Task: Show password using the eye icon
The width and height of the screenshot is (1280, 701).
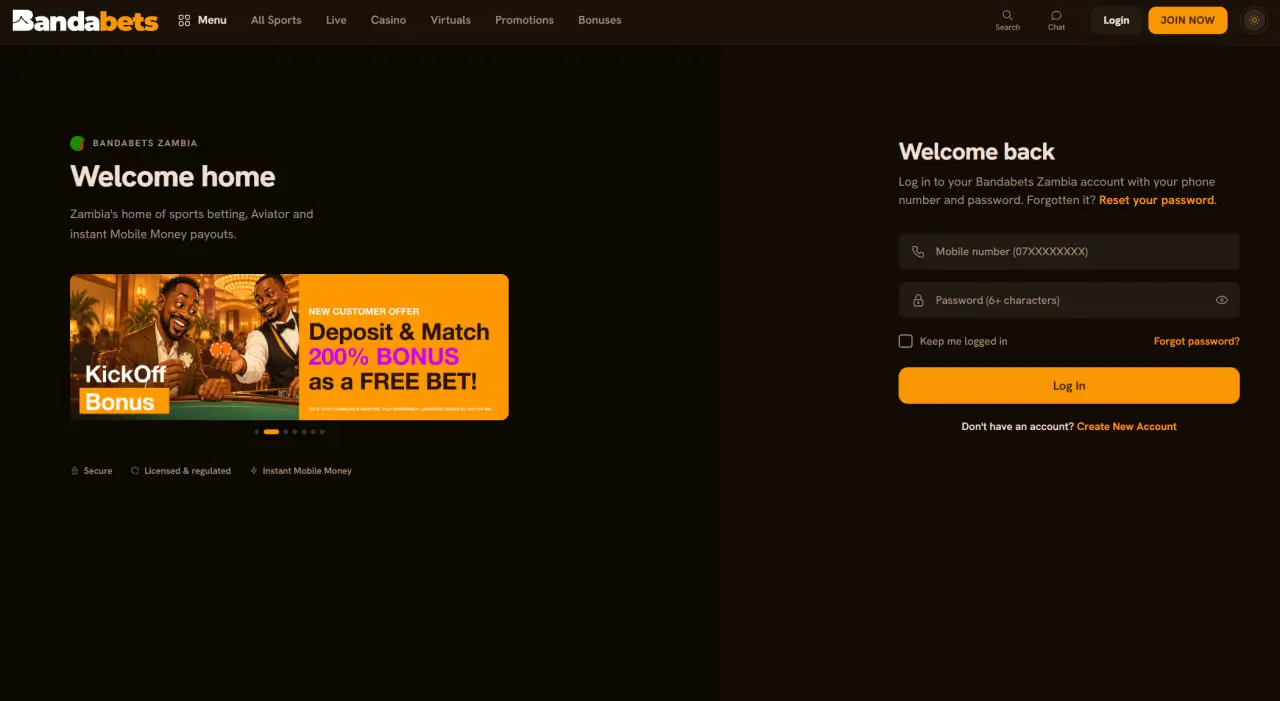Action: (1221, 300)
